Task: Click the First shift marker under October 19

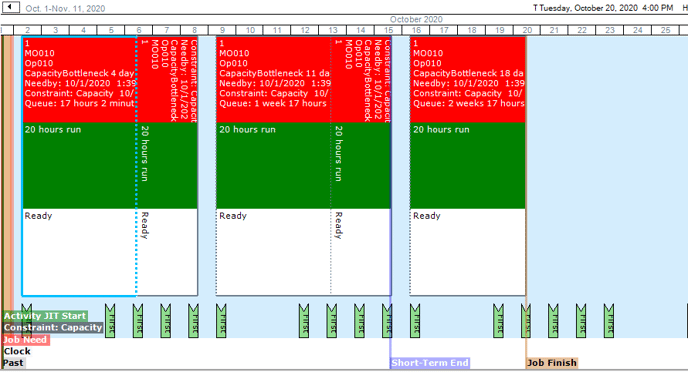Action: (498, 321)
